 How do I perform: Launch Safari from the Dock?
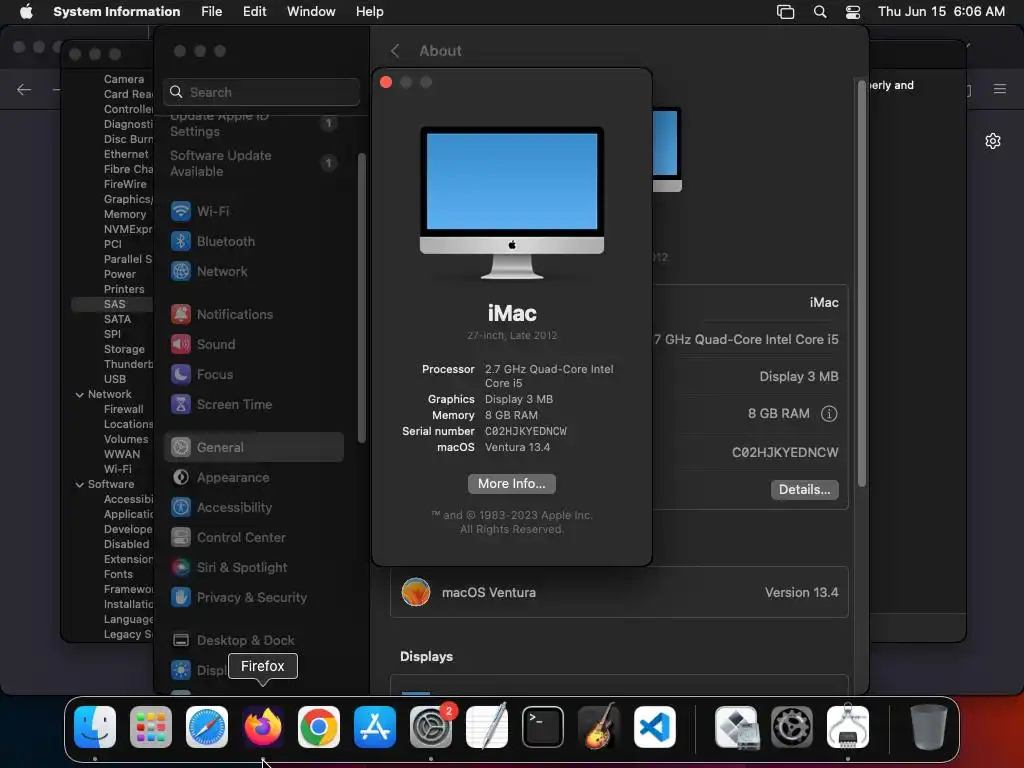pyautogui.click(x=207, y=727)
